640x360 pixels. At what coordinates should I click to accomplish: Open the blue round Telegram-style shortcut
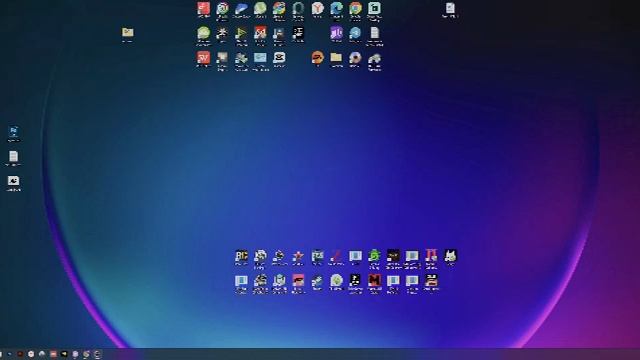[x=355, y=33]
